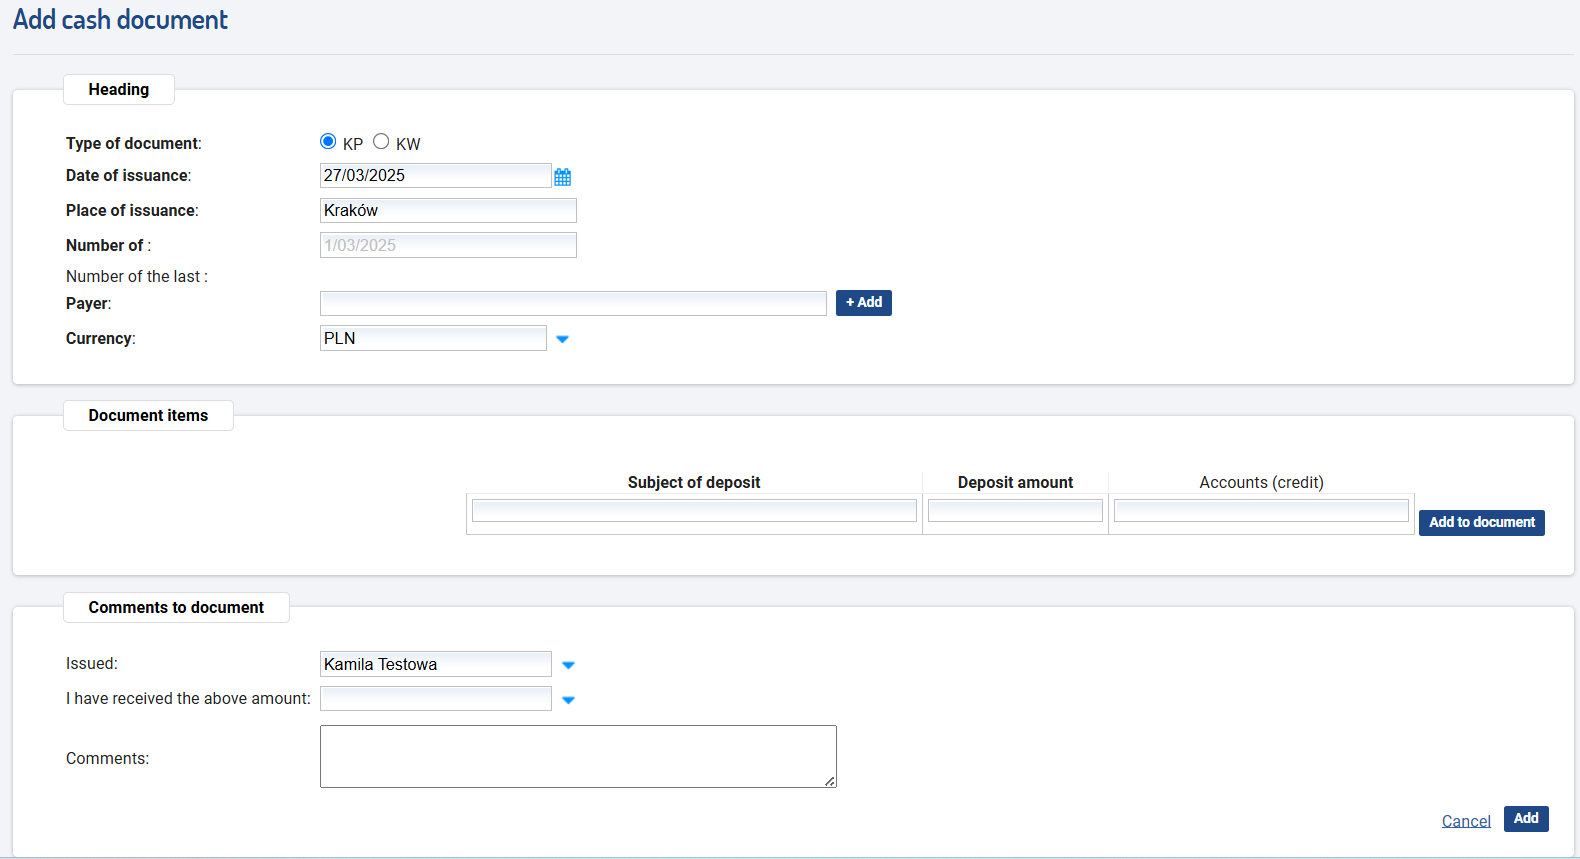Expand the Issued person dropdown arrow

tap(568, 665)
